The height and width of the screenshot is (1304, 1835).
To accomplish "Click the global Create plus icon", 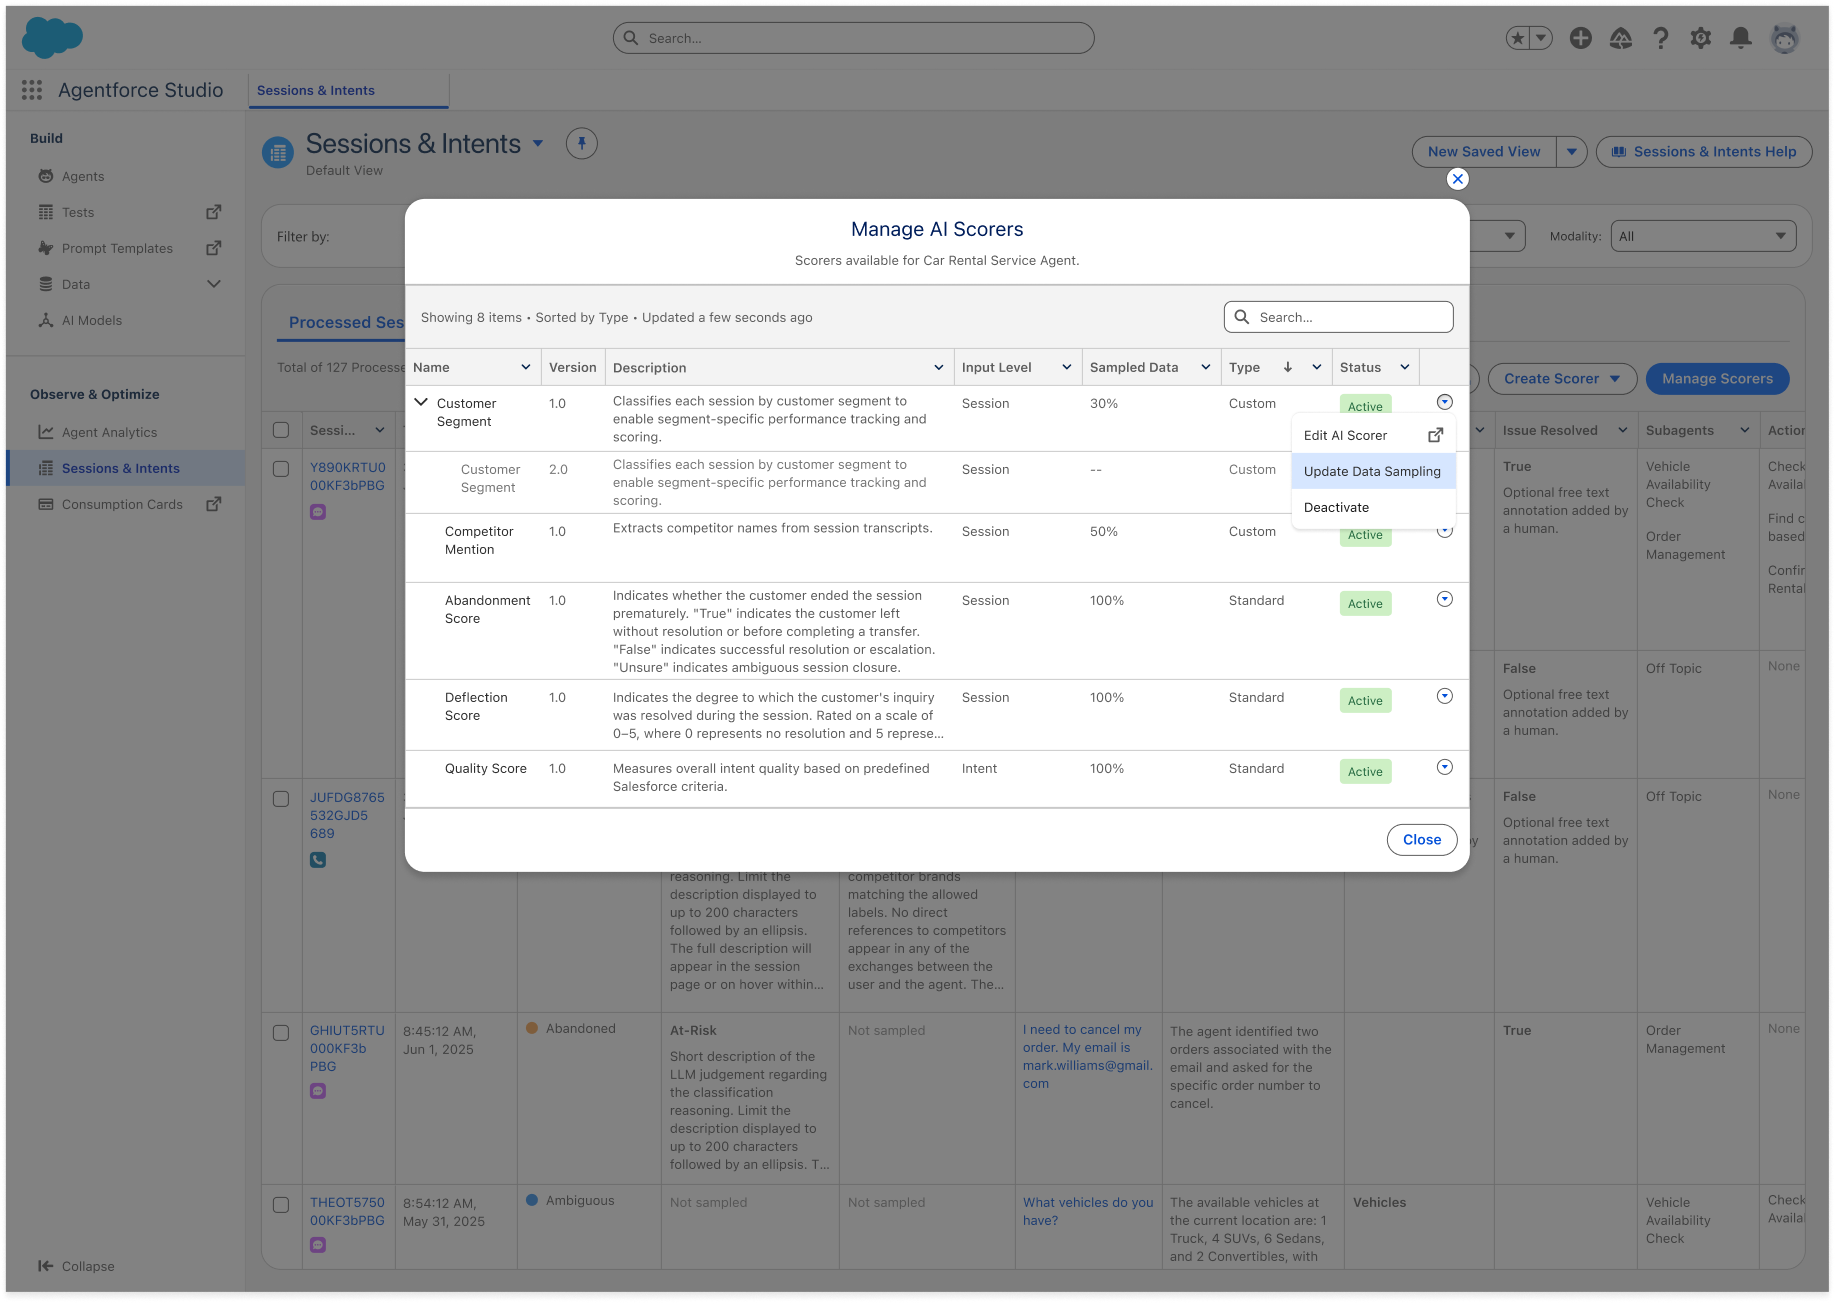I will tap(1581, 38).
